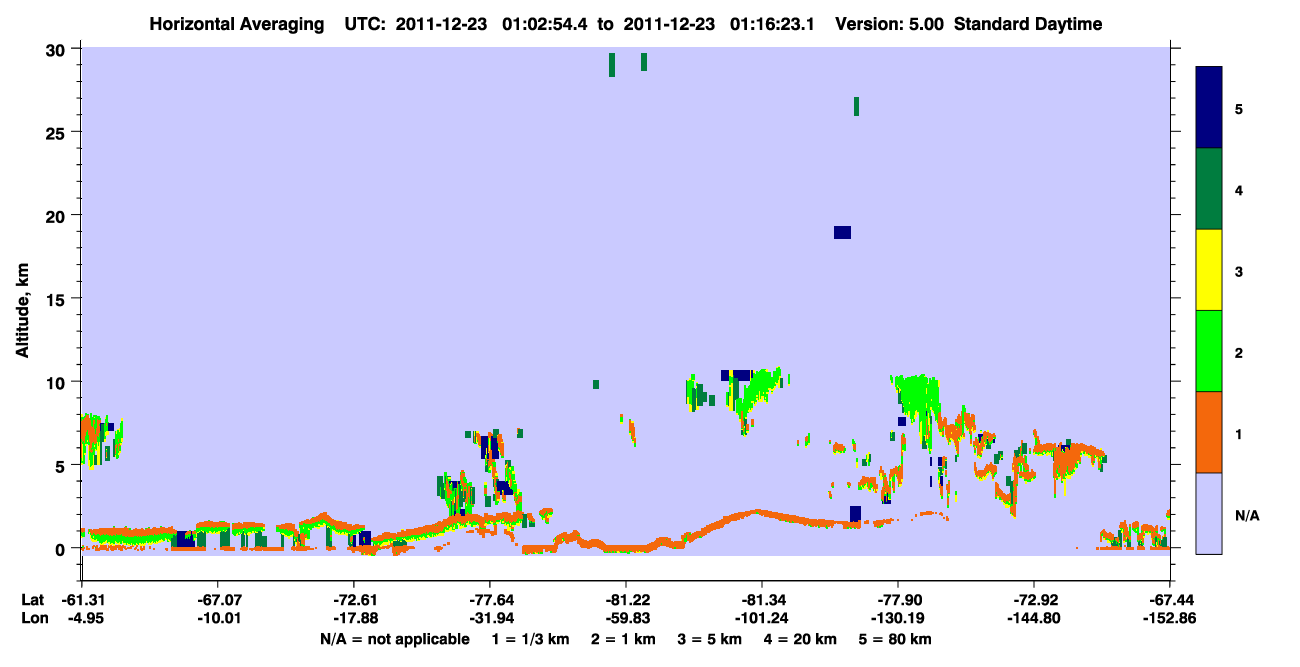1300x667 pixels.
Task: Click the "Version: 5.00" text
Action: coord(888,24)
